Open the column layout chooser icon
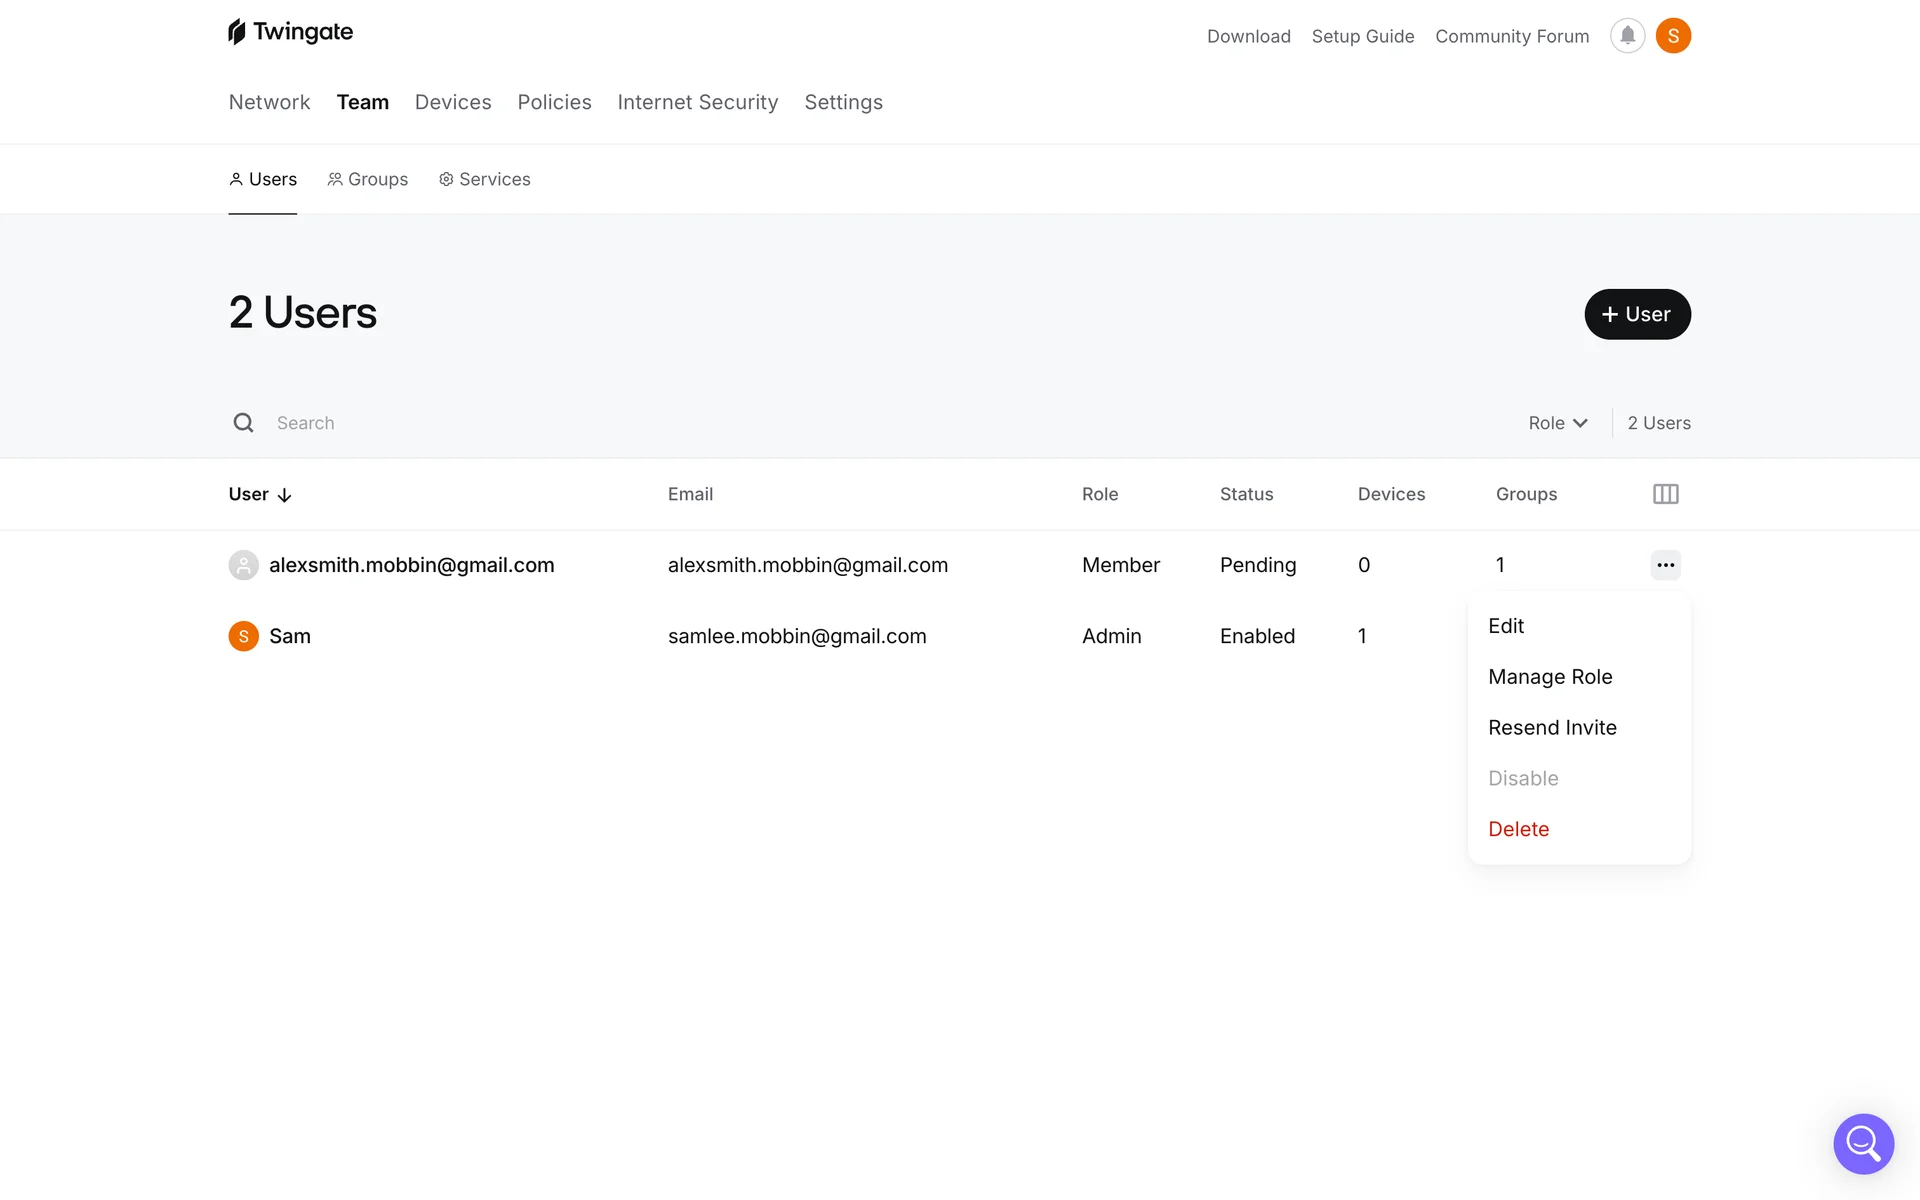The height and width of the screenshot is (1200, 1920). [x=1665, y=494]
